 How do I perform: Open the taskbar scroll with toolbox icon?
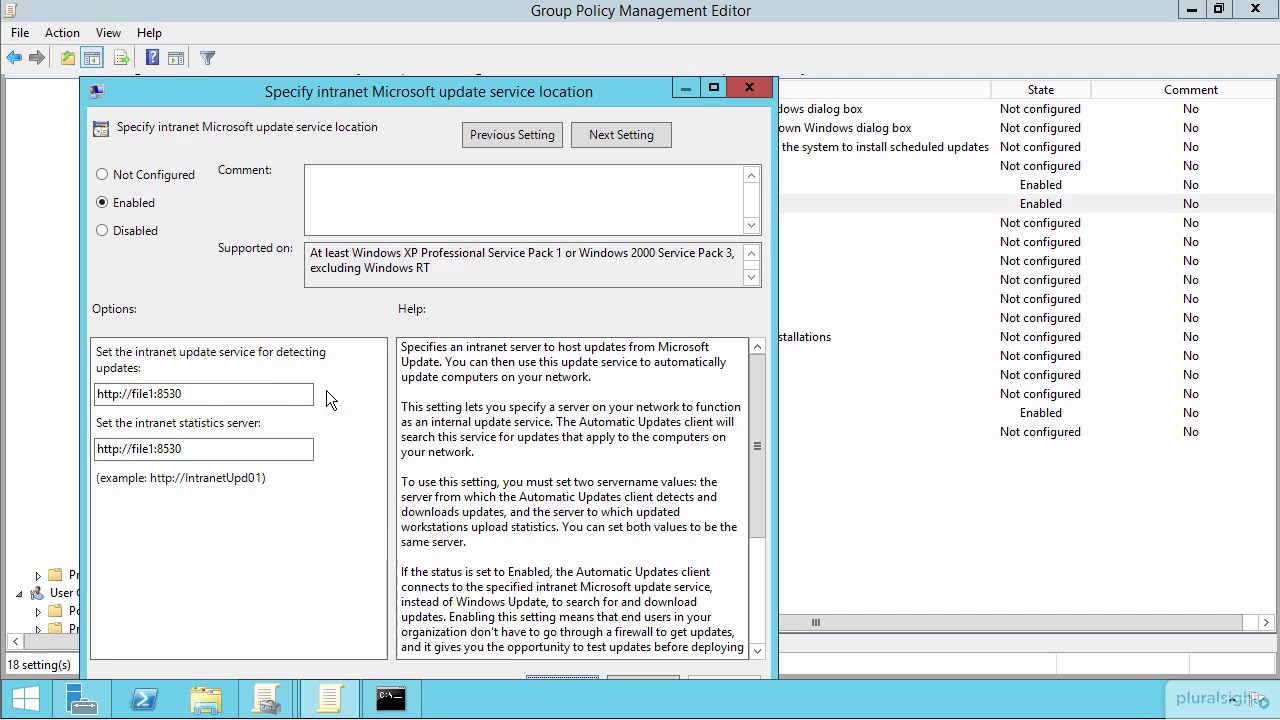[267, 699]
